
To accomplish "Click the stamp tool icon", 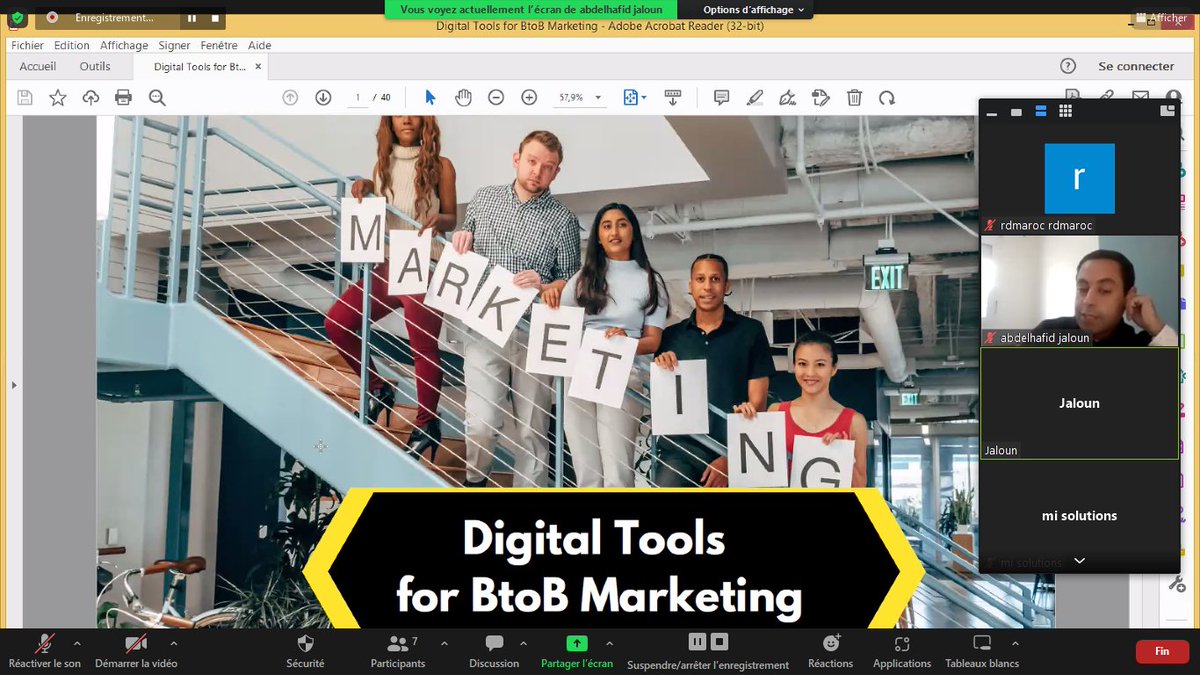I will (821, 97).
